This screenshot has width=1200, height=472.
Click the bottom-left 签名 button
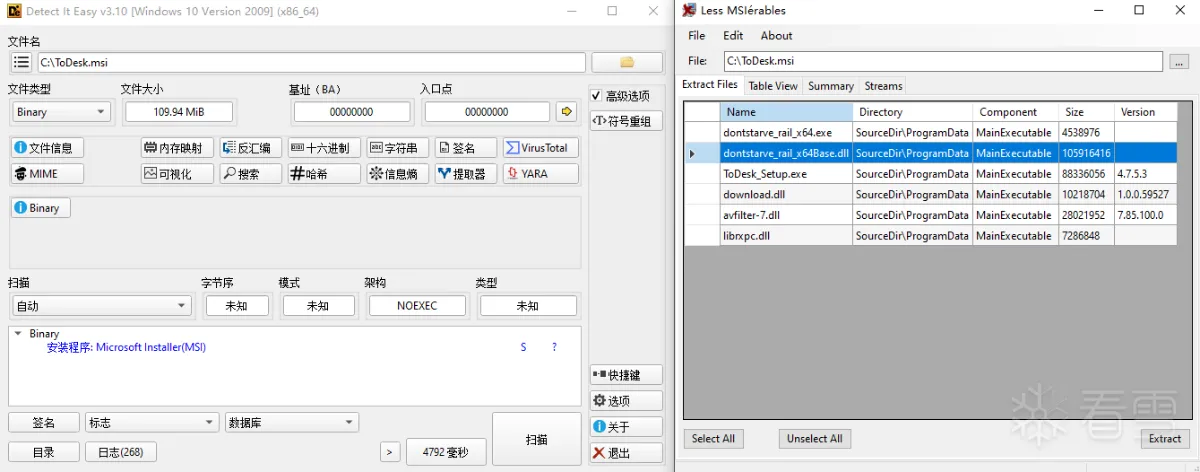point(44,423)
